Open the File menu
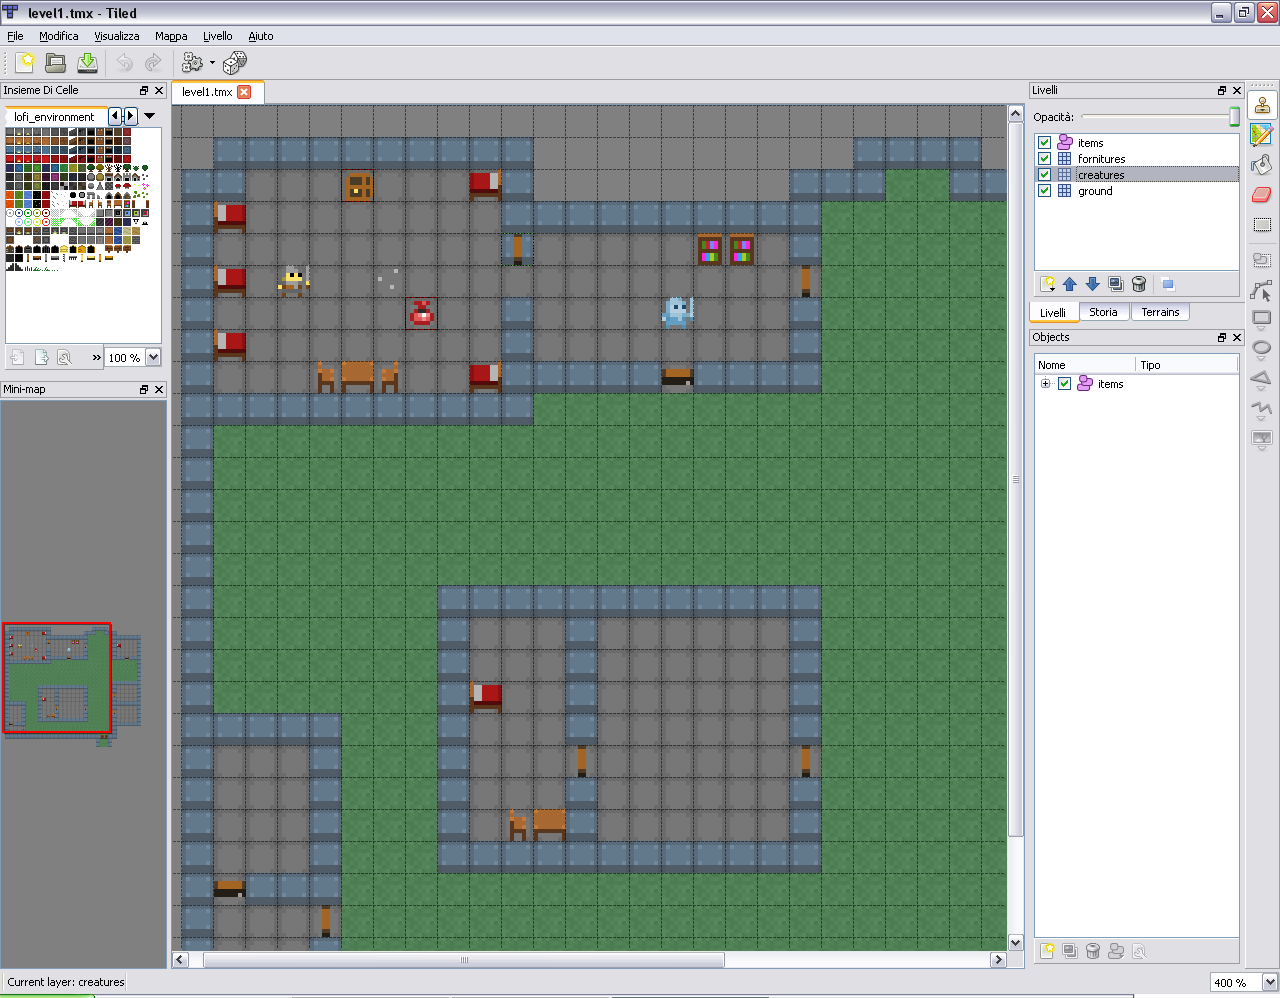This screenshot has width=1280, height=998. tap(15, 36)
